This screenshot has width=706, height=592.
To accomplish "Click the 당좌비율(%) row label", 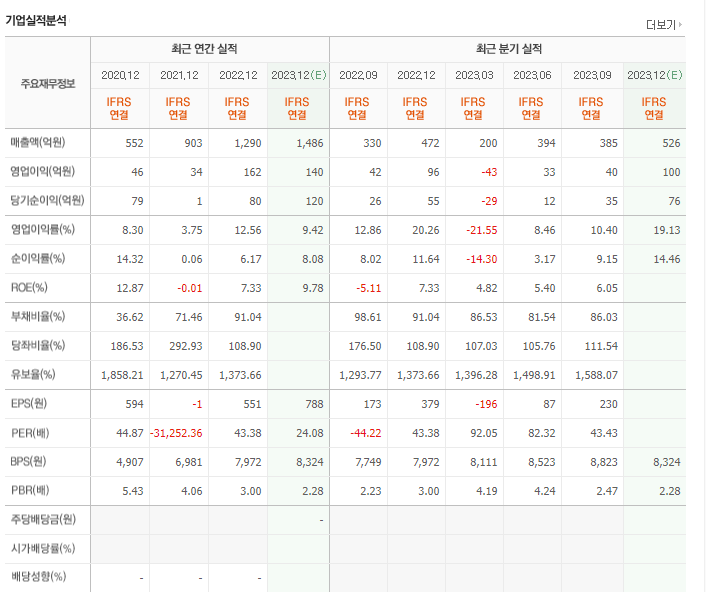I will tap(38, 345).
